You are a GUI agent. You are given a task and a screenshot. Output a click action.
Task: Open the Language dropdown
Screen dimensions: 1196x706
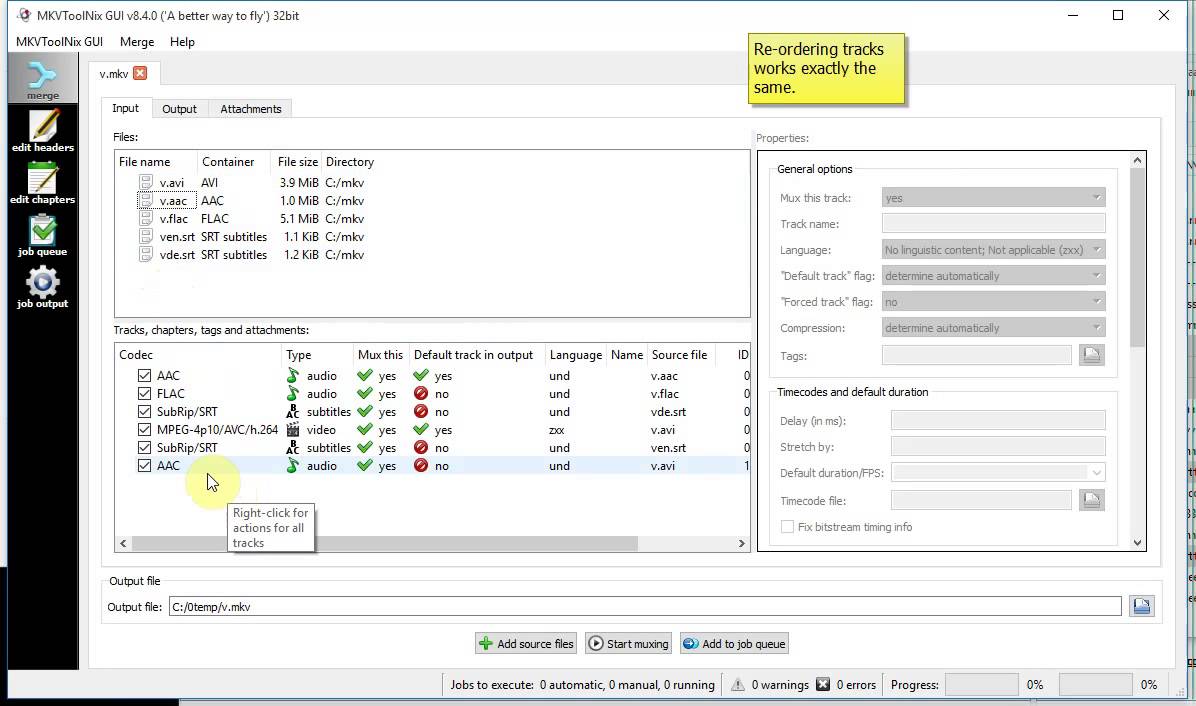click(x=993, y=249)
